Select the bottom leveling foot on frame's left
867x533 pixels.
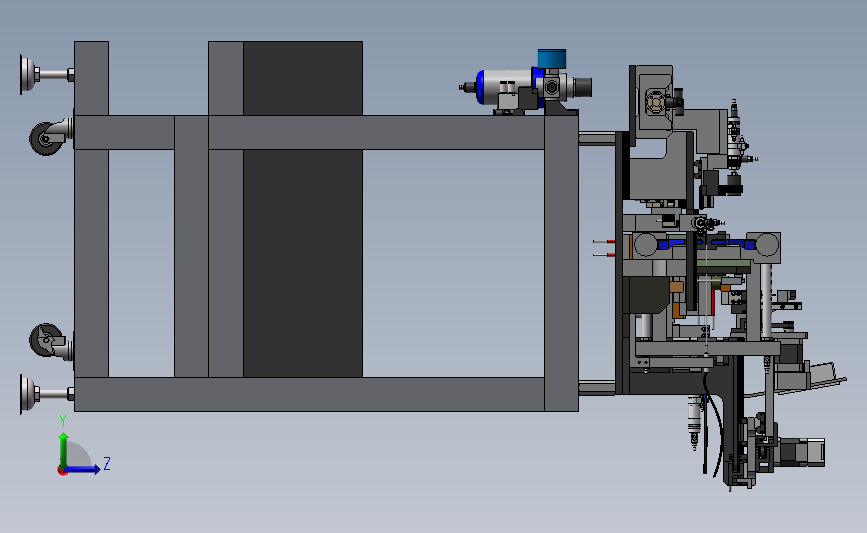pos(46,394)
